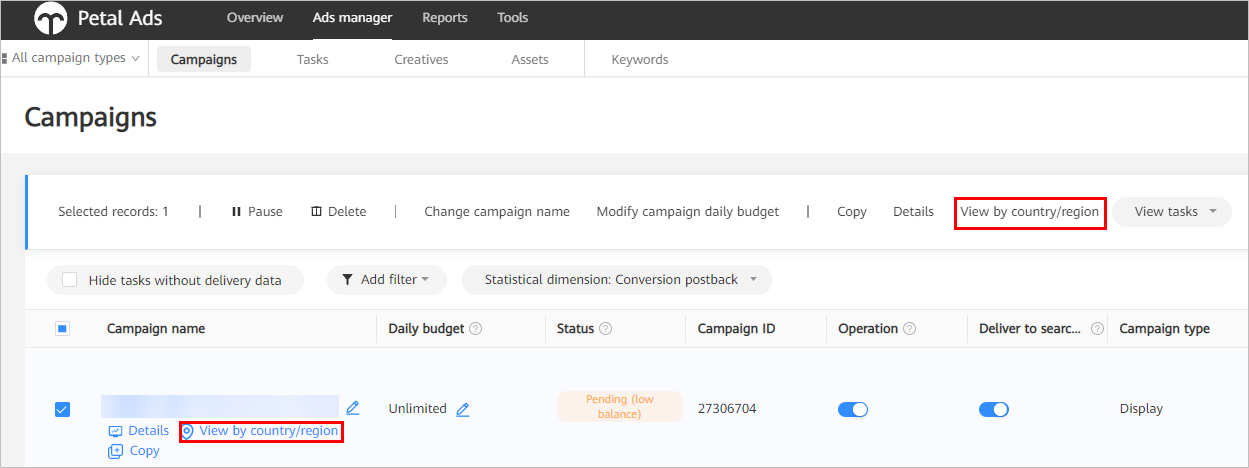The width and height of the screenshot is (1249, 468).
Task: Click the All campaign types grid icon
Action: click(5, 58)
